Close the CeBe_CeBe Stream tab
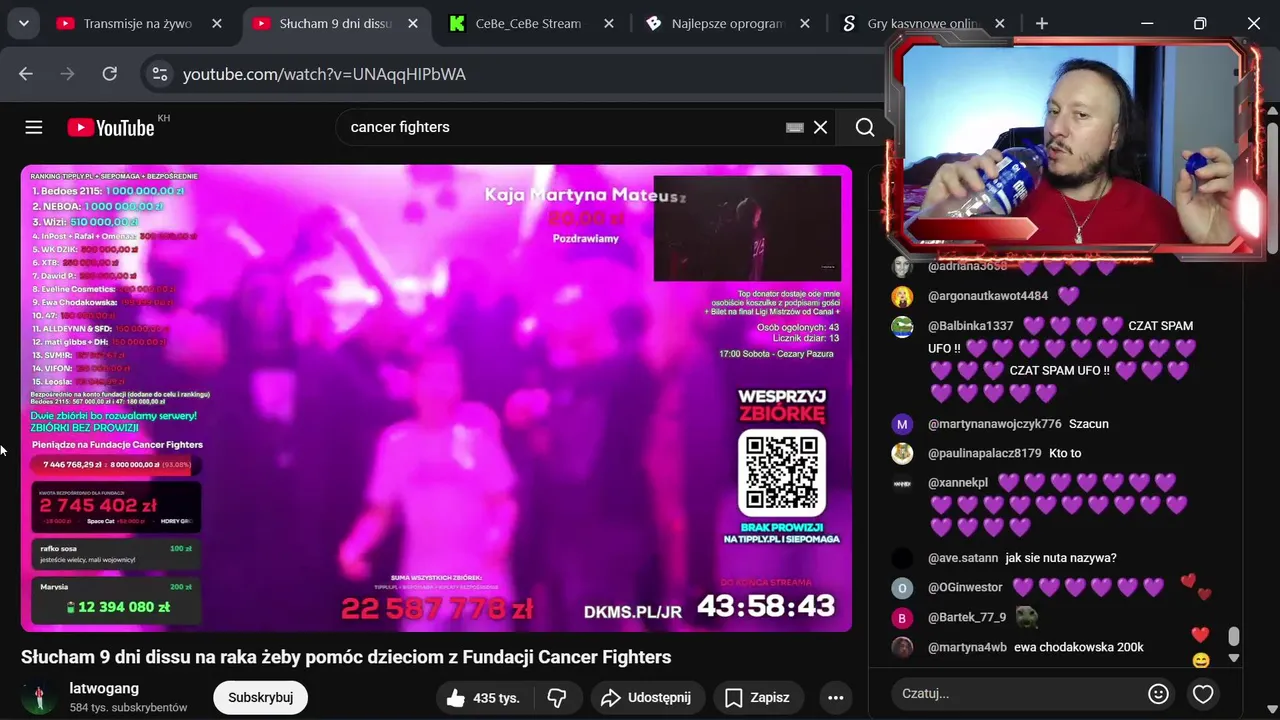This screenshot has width=1280, height=720. pyautogui.click(x=609, y=23)
